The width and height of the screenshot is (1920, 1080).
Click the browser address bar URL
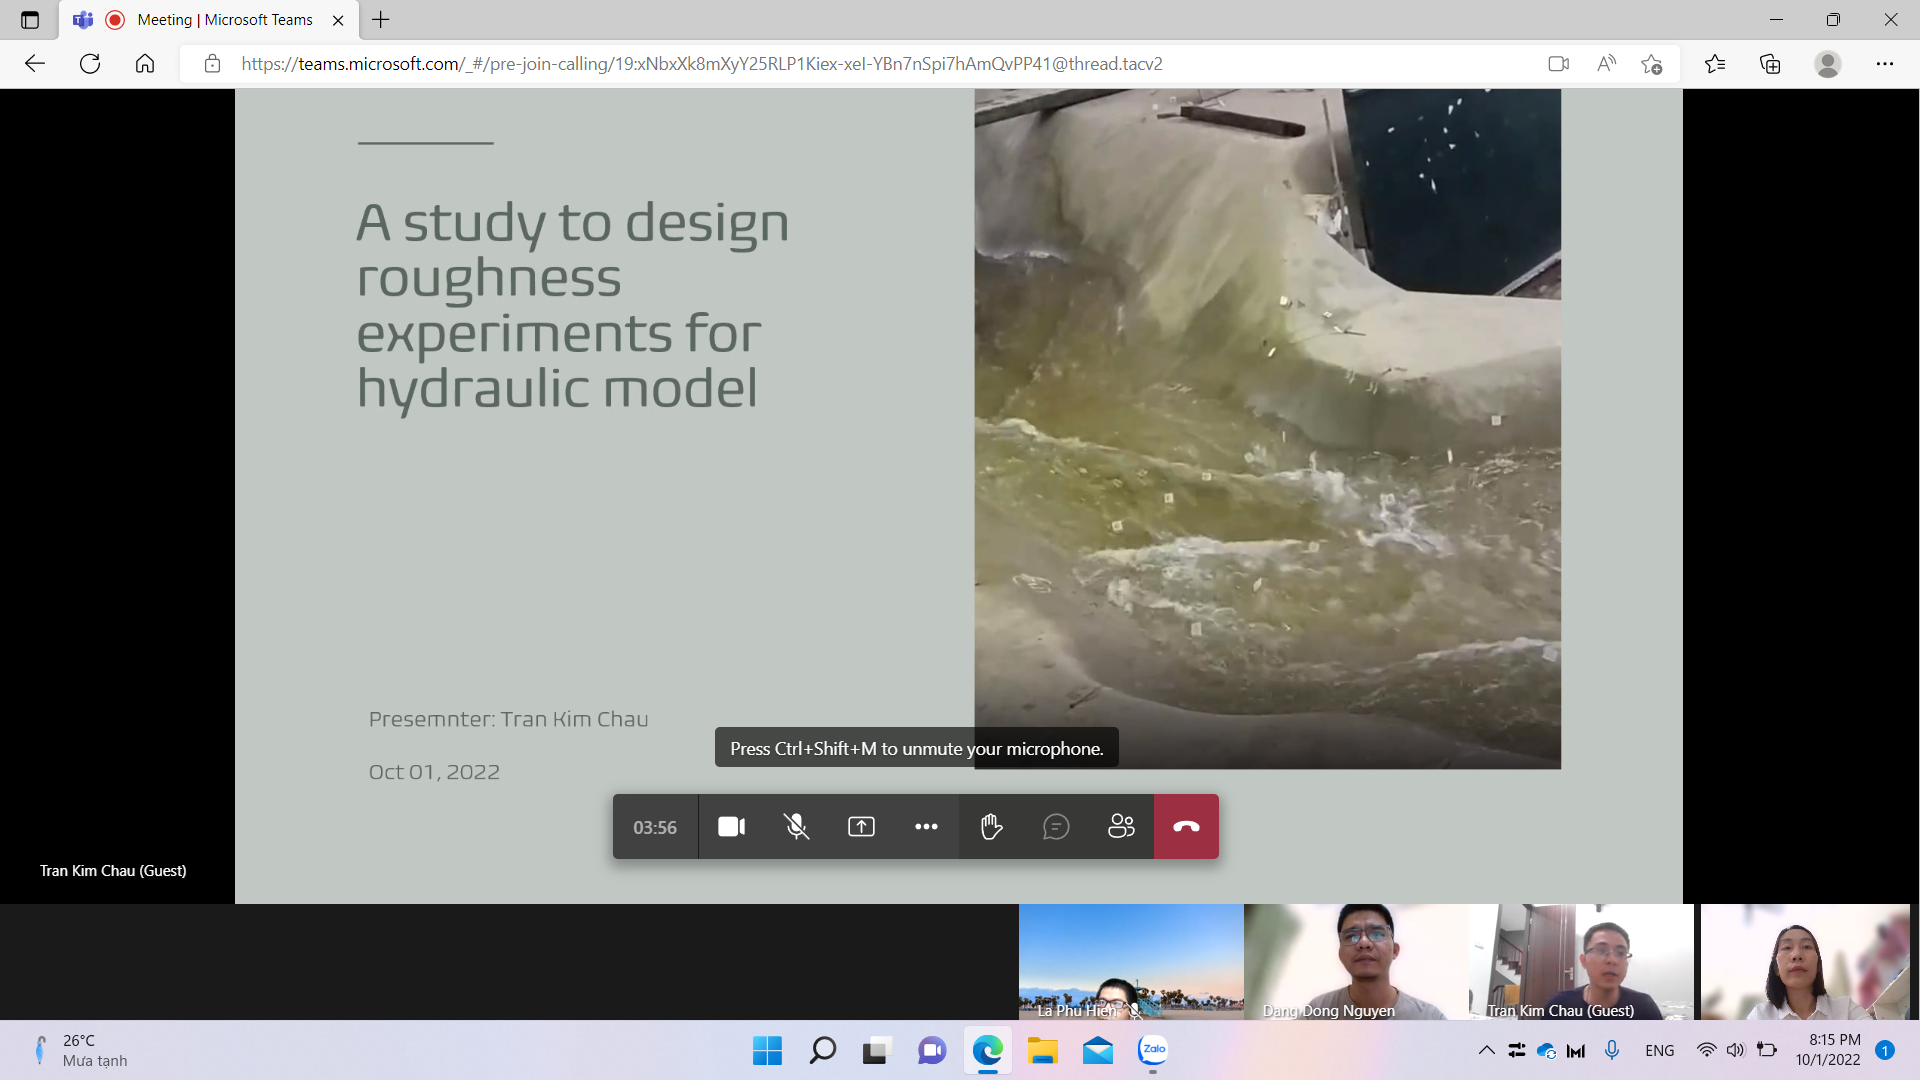[700, 64]
